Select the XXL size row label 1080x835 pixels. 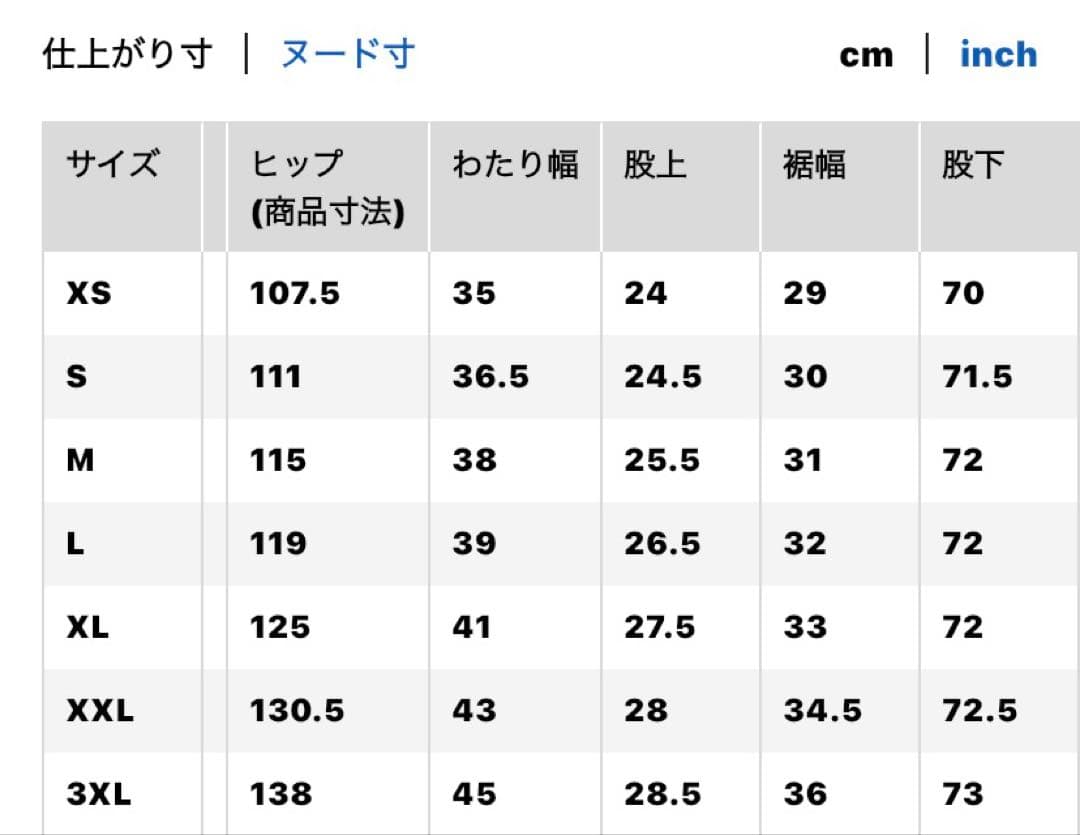pyautogui.click(x=100, y=710)
